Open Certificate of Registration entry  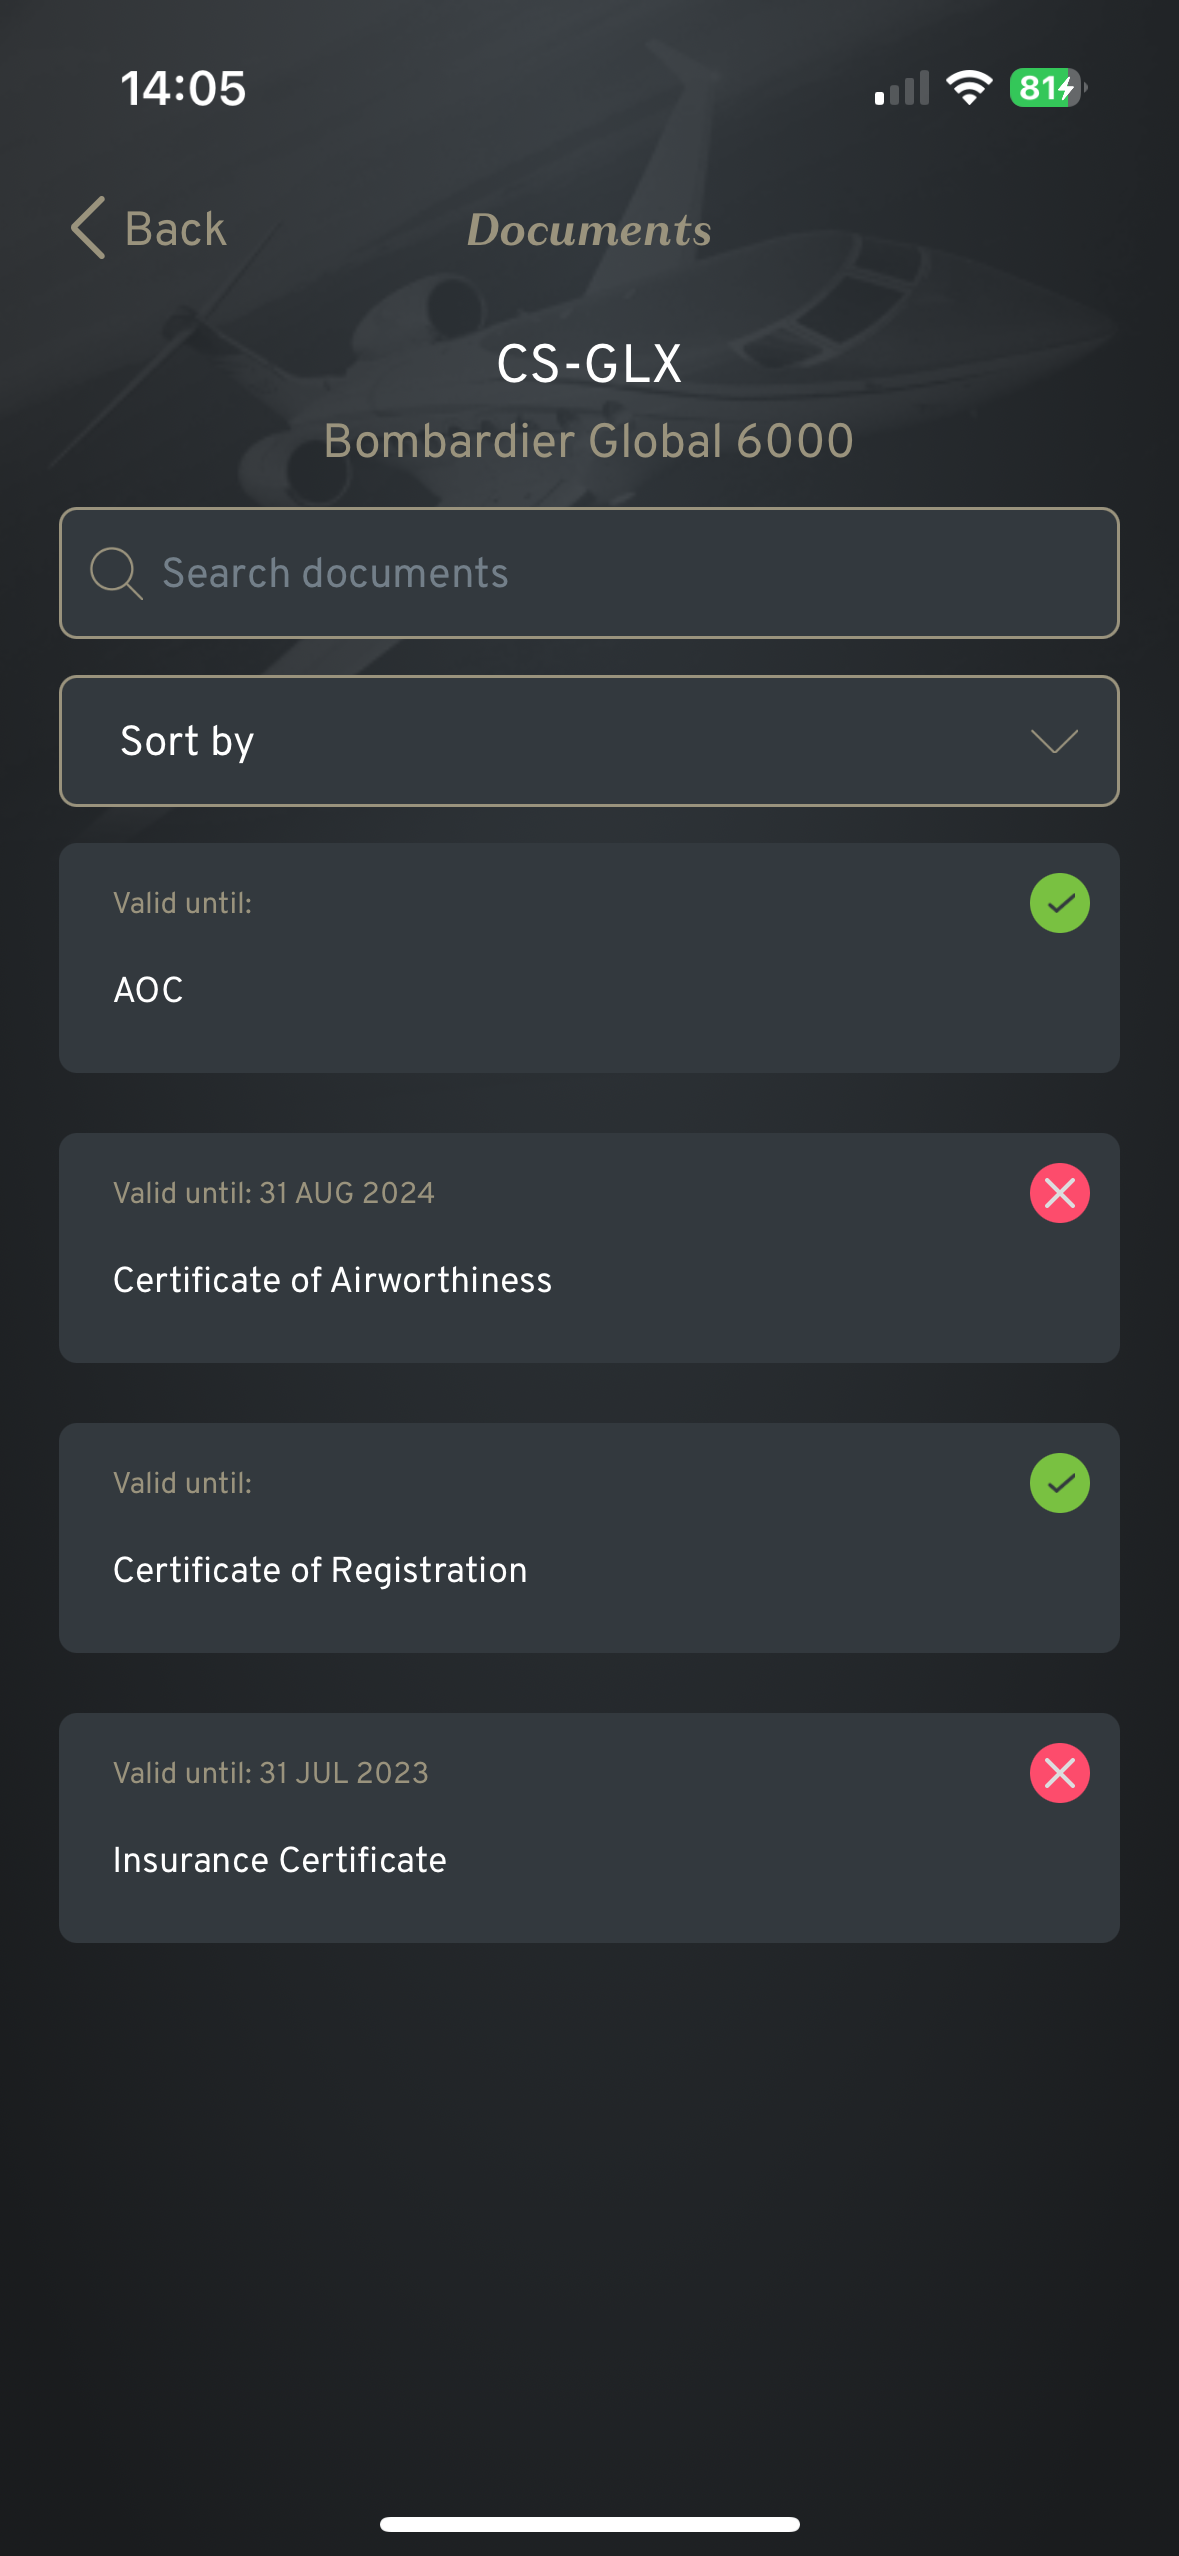pyautogui.click(x=589, y=1538)
